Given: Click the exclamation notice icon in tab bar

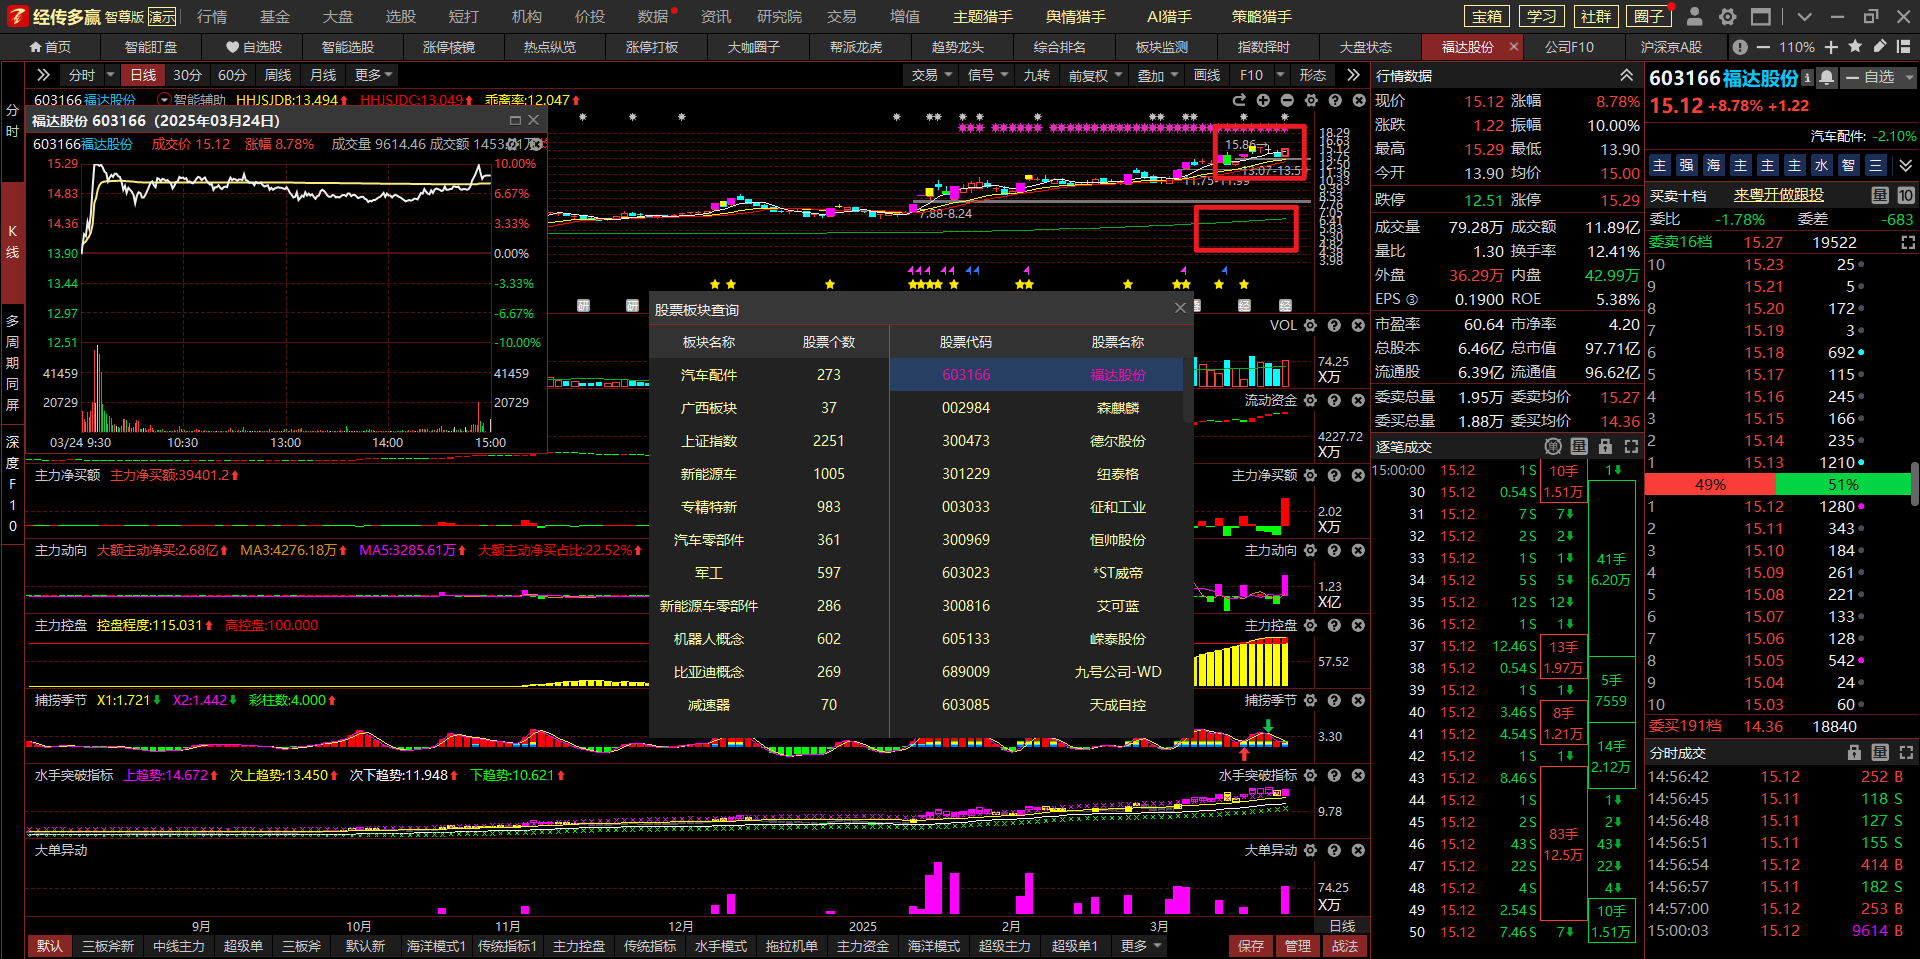Looking at the screenshot, I should point(1740,47).
